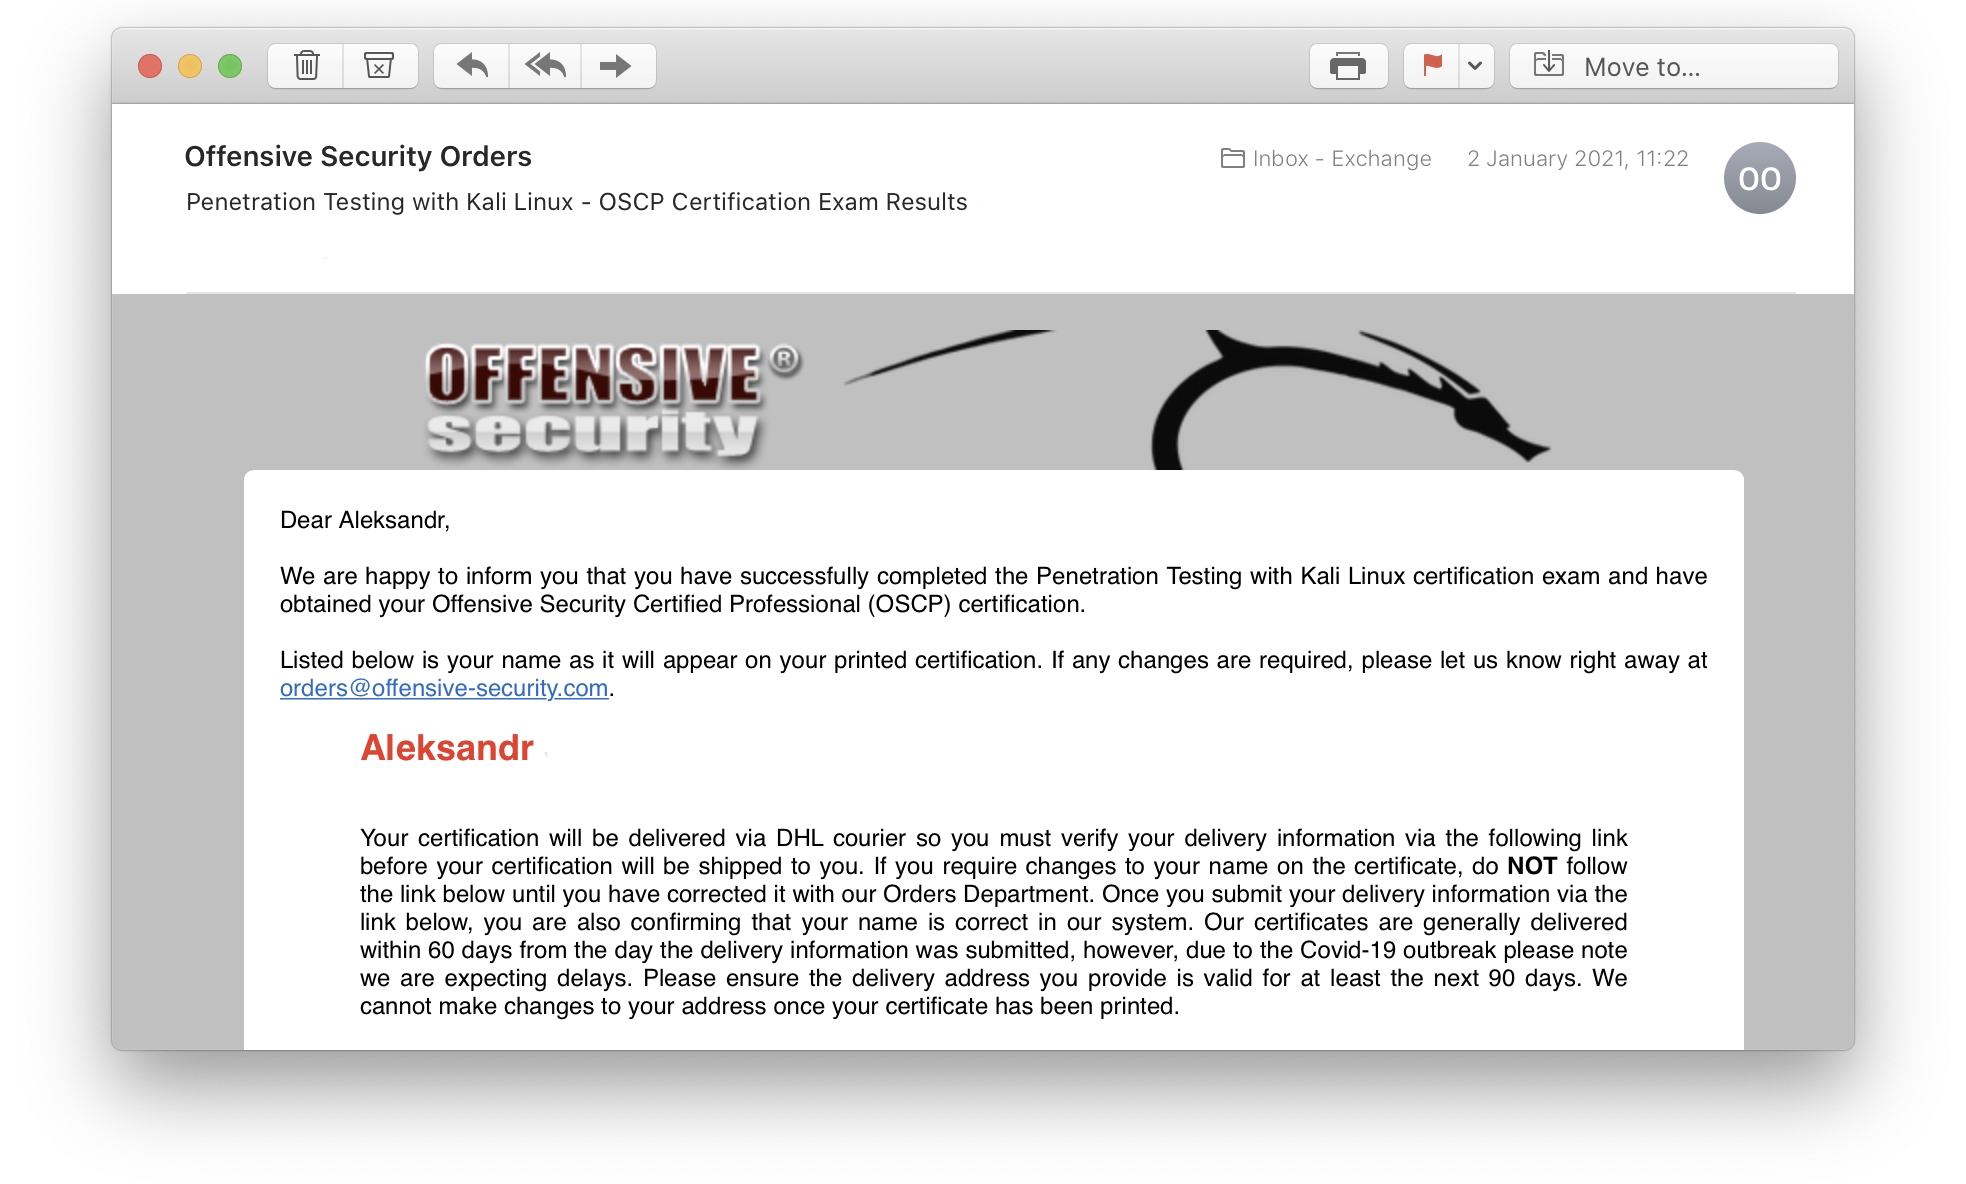Expand the Flag dropdown arrow
The height and width of the screenshot is (1184, 1966).
[x=1472, y=66]
